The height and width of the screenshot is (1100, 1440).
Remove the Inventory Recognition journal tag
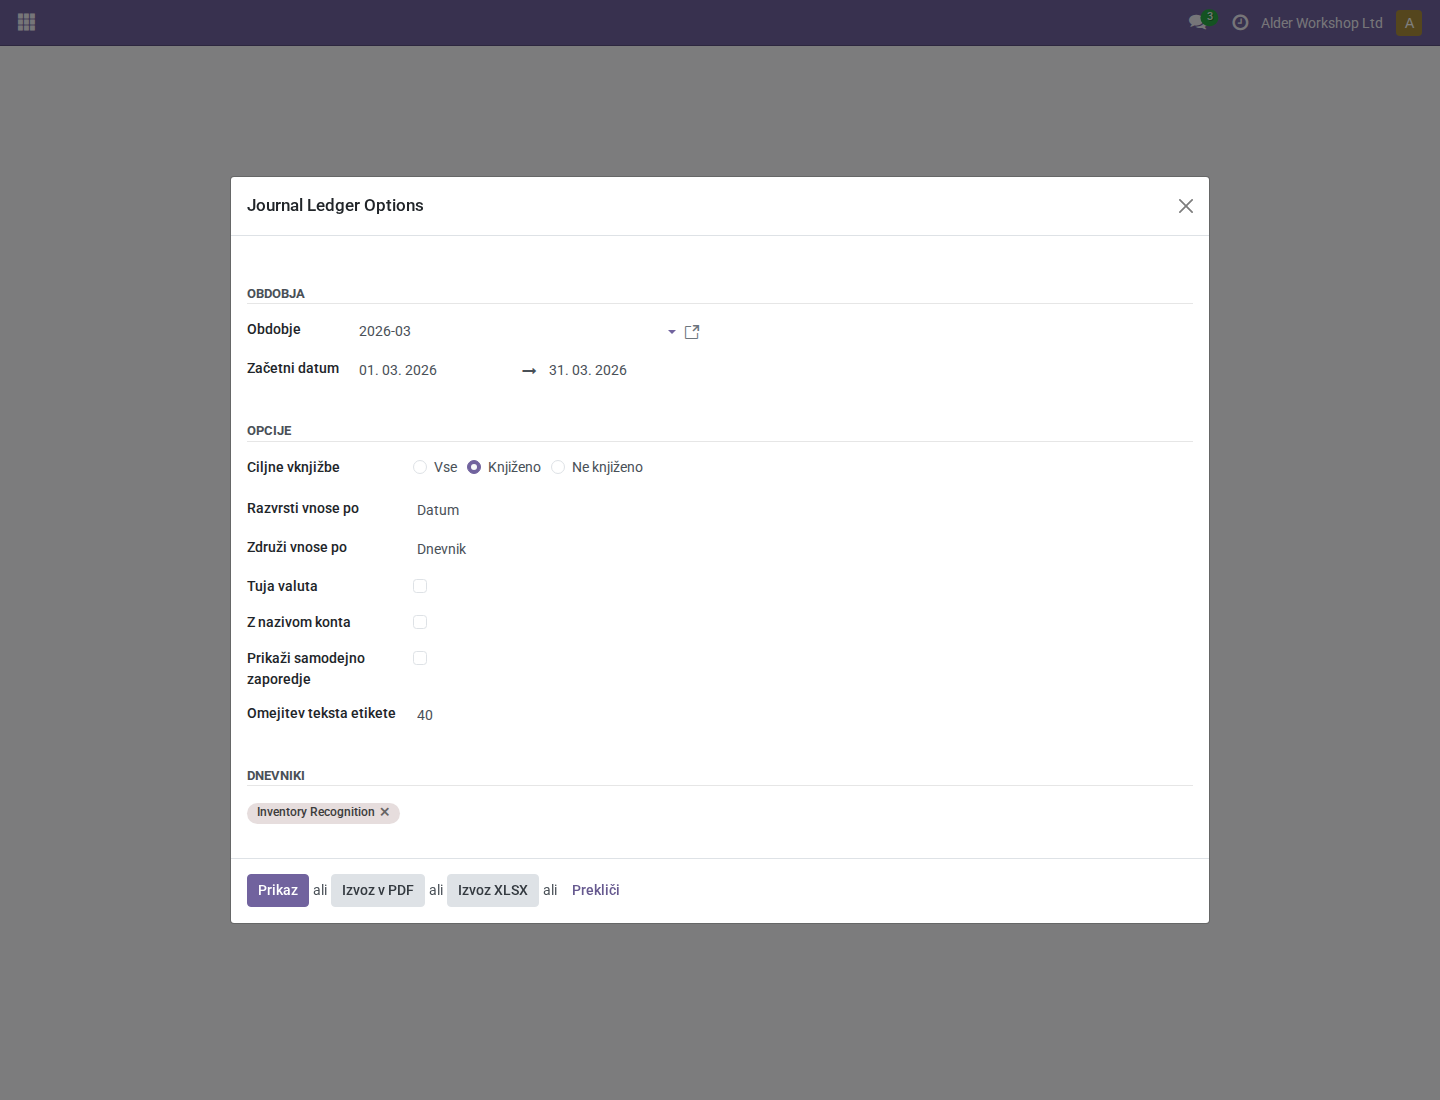(x=385, y=812)
